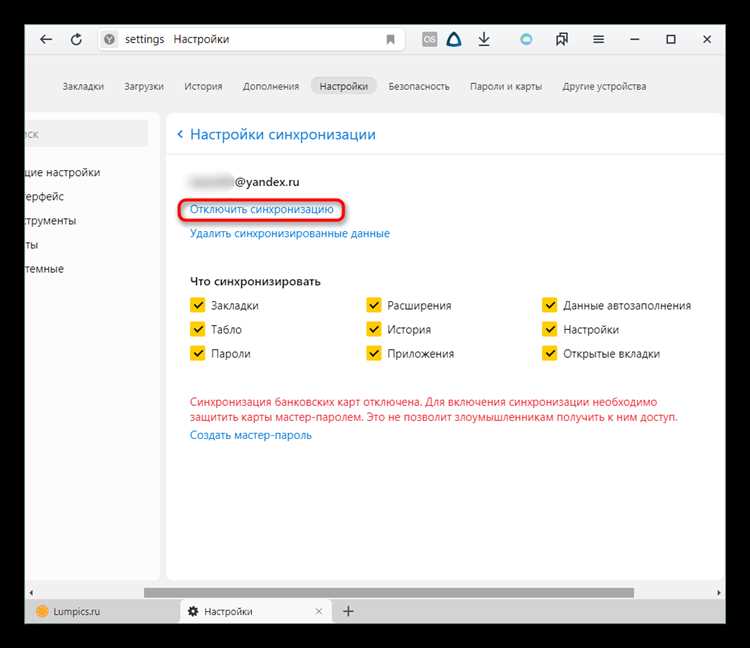Image resolution: width=750 pixels, height=648 pixels.
Task: Switch to the Безопасность tab
Action: click(418, 86)
